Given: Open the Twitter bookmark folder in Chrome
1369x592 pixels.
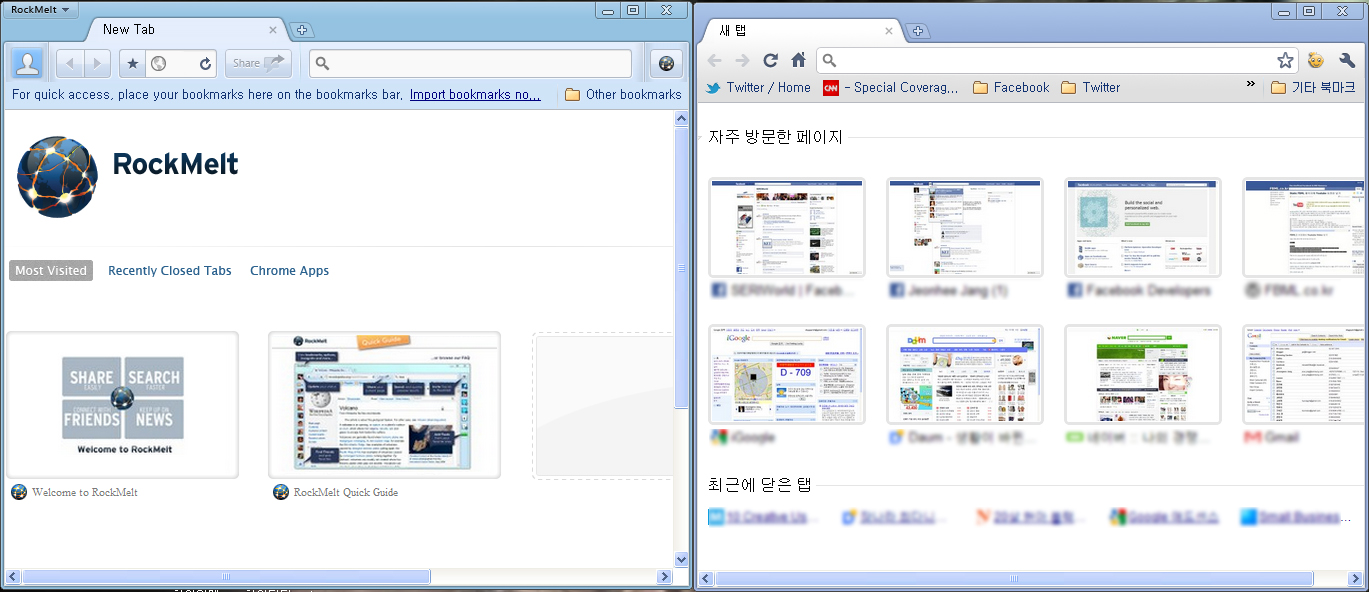Looking at the screenshot, I should click(x=1090, y=87).
